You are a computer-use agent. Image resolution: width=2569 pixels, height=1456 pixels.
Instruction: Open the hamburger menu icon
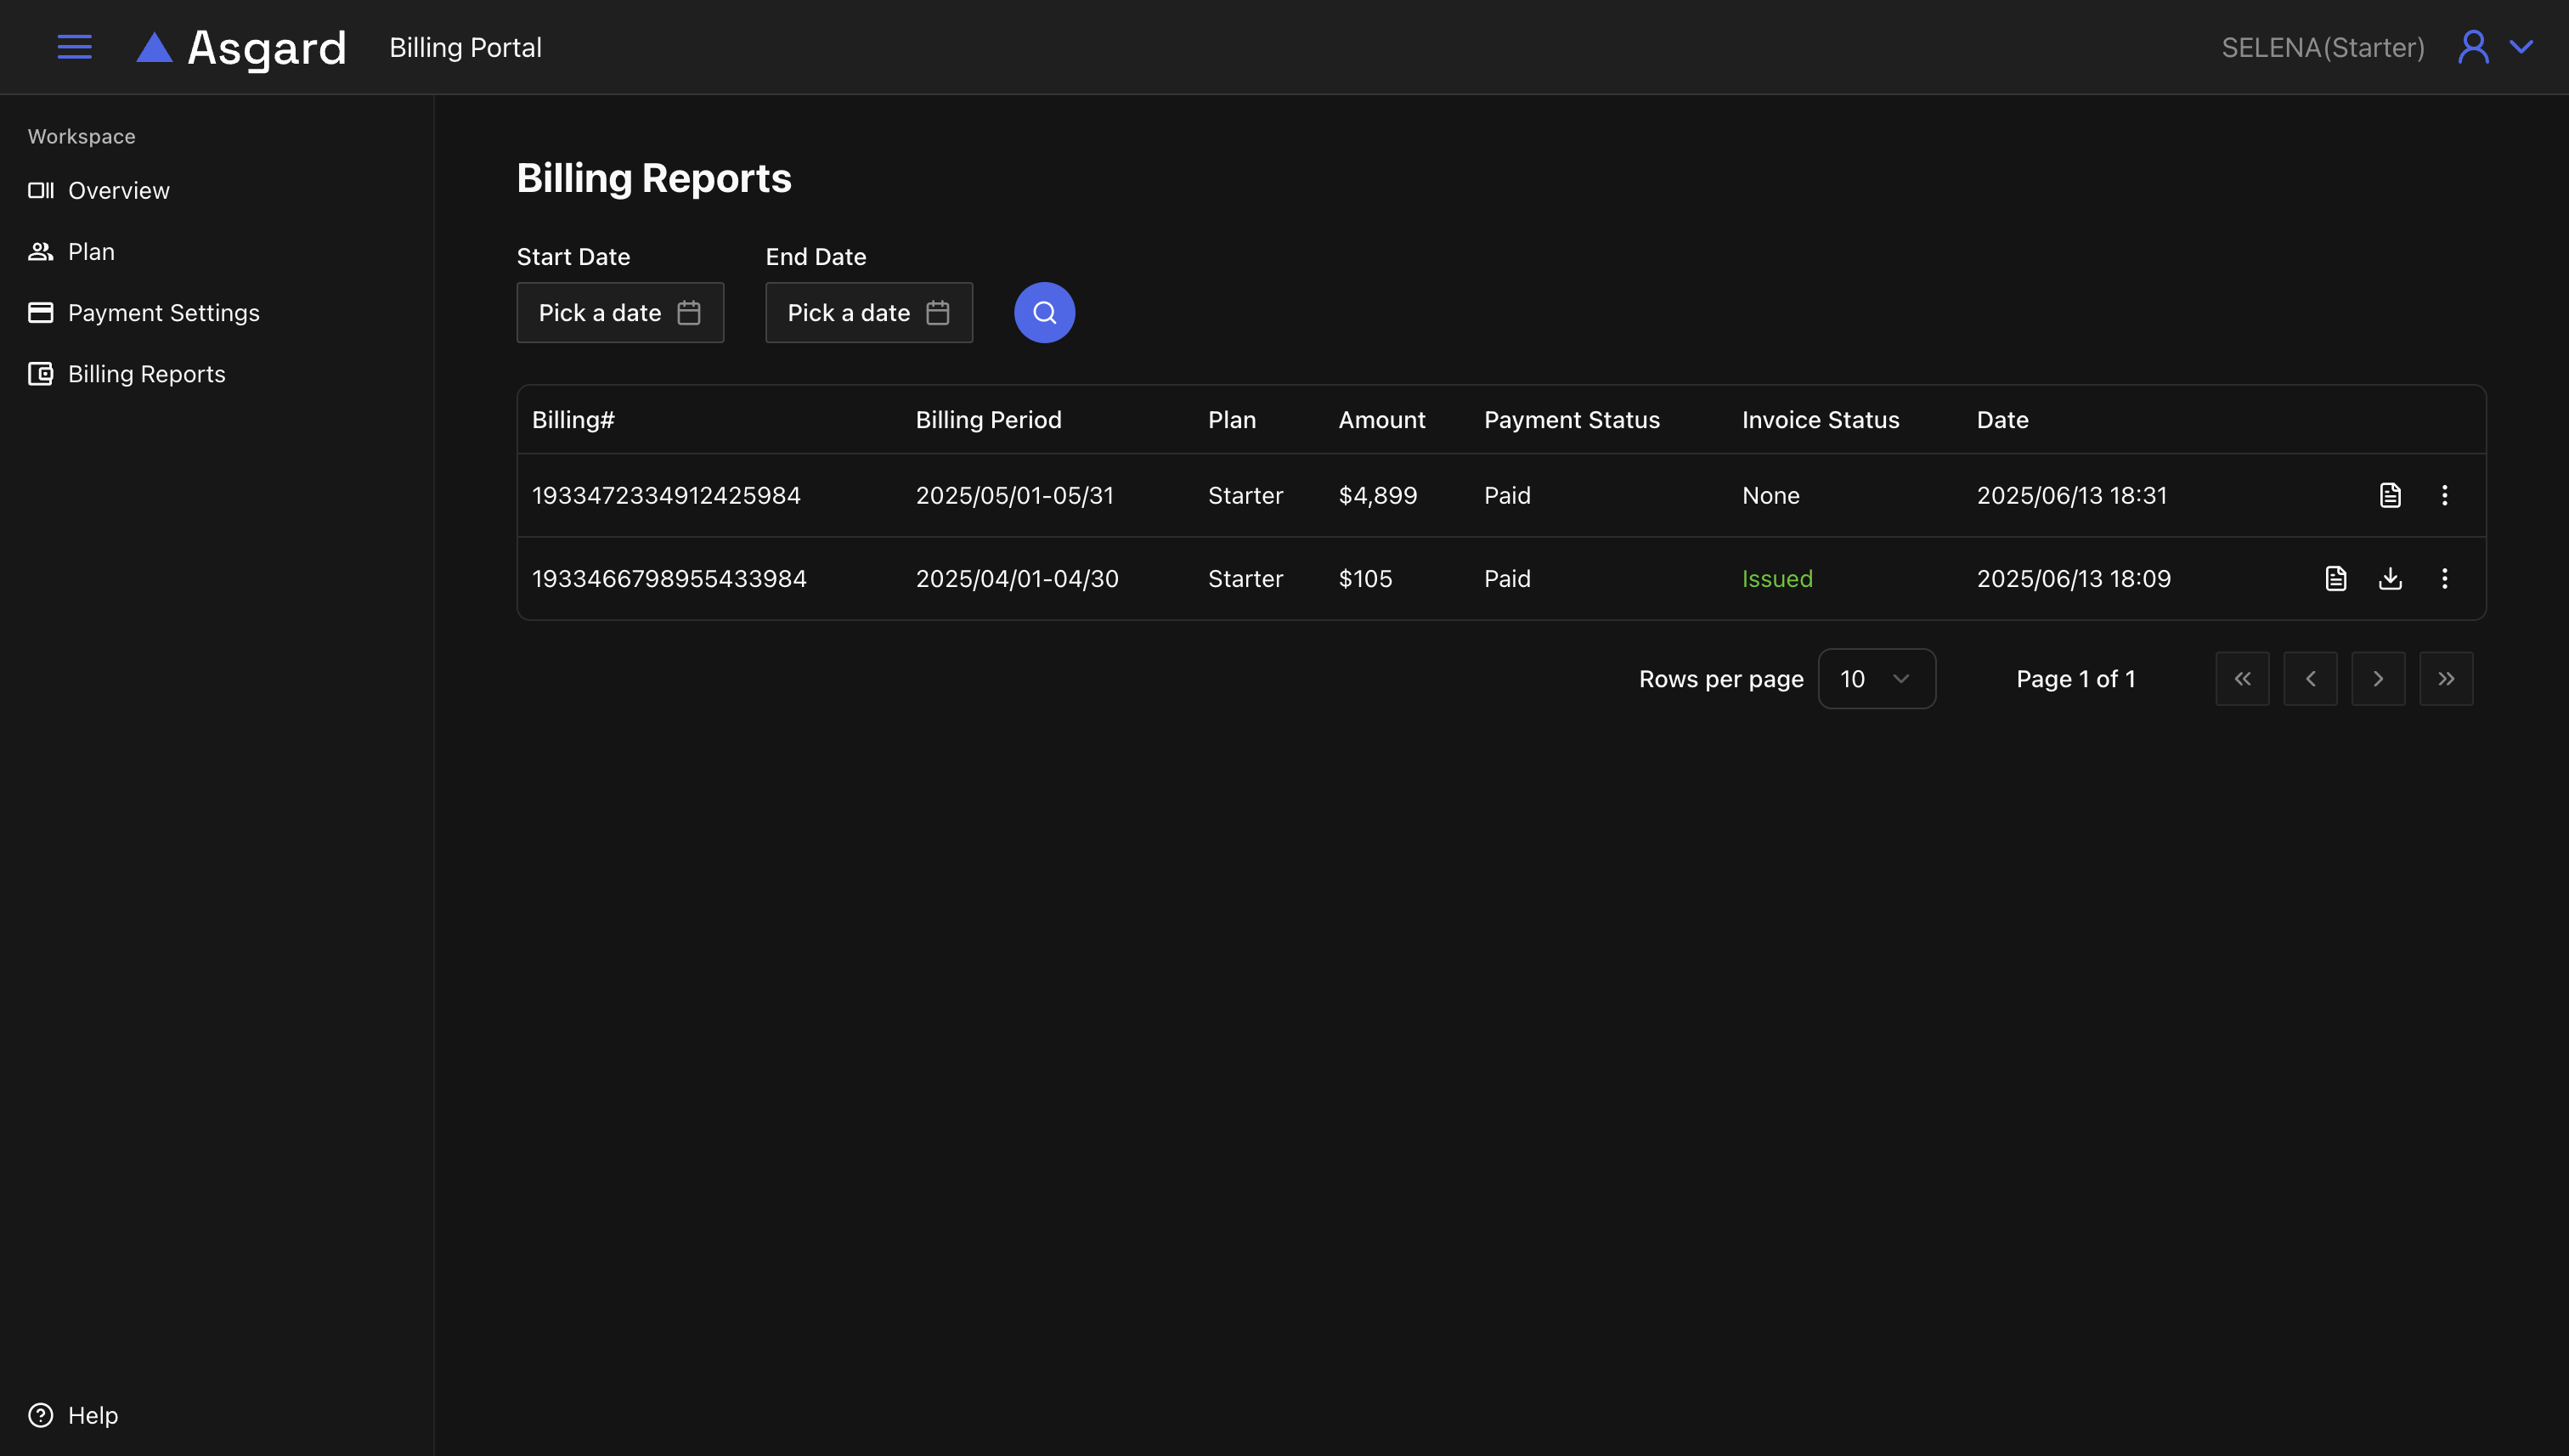coord(74,47)
